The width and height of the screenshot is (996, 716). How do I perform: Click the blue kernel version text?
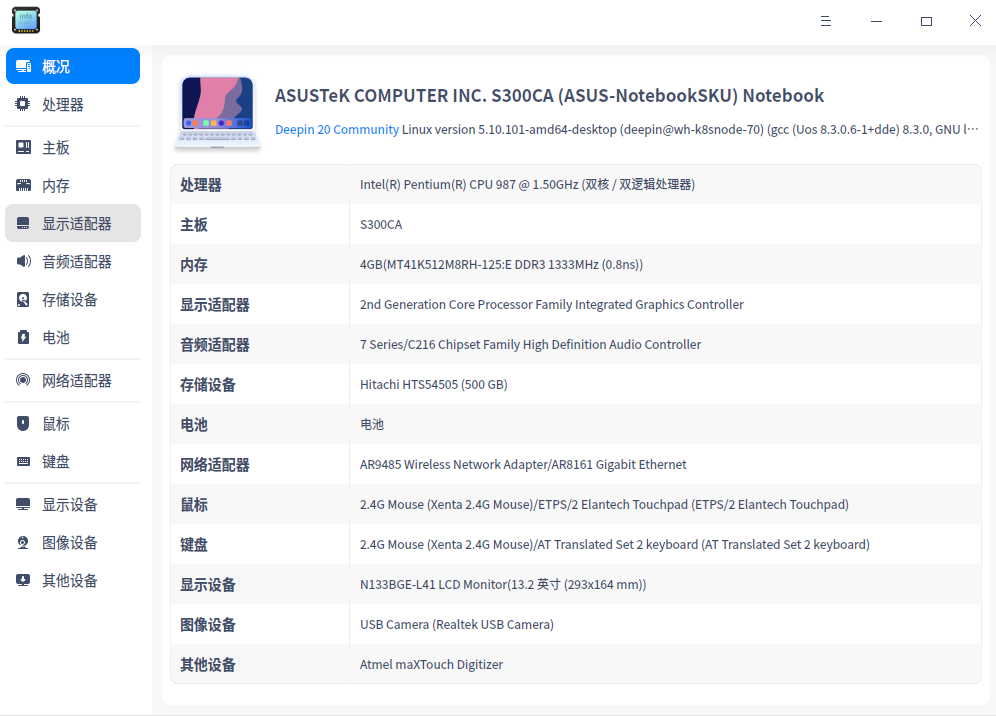pos(600,129)
